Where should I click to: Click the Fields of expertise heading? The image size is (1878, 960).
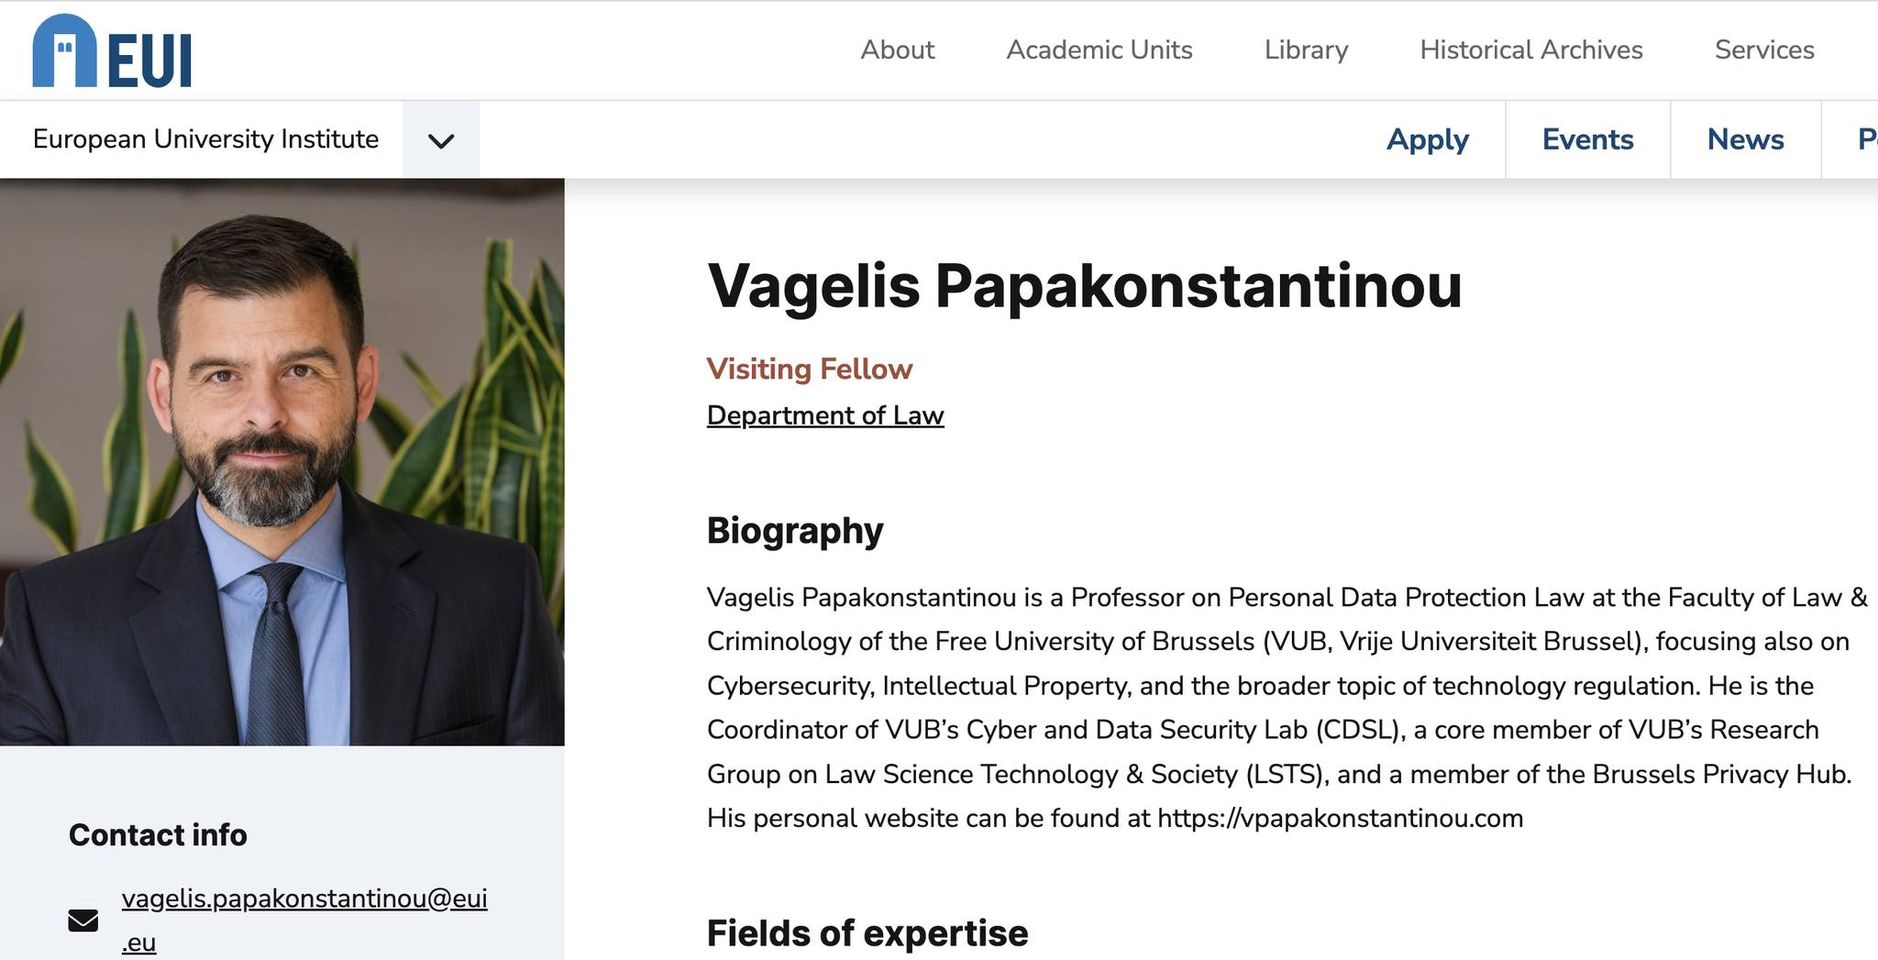[x=867, y=933]
